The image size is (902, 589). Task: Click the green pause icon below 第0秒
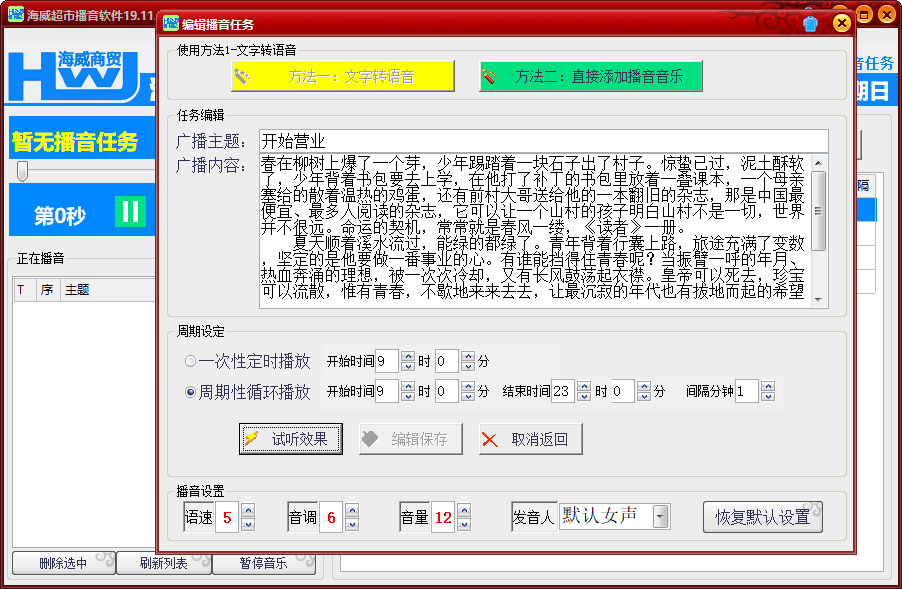click(x=131, y=212)
